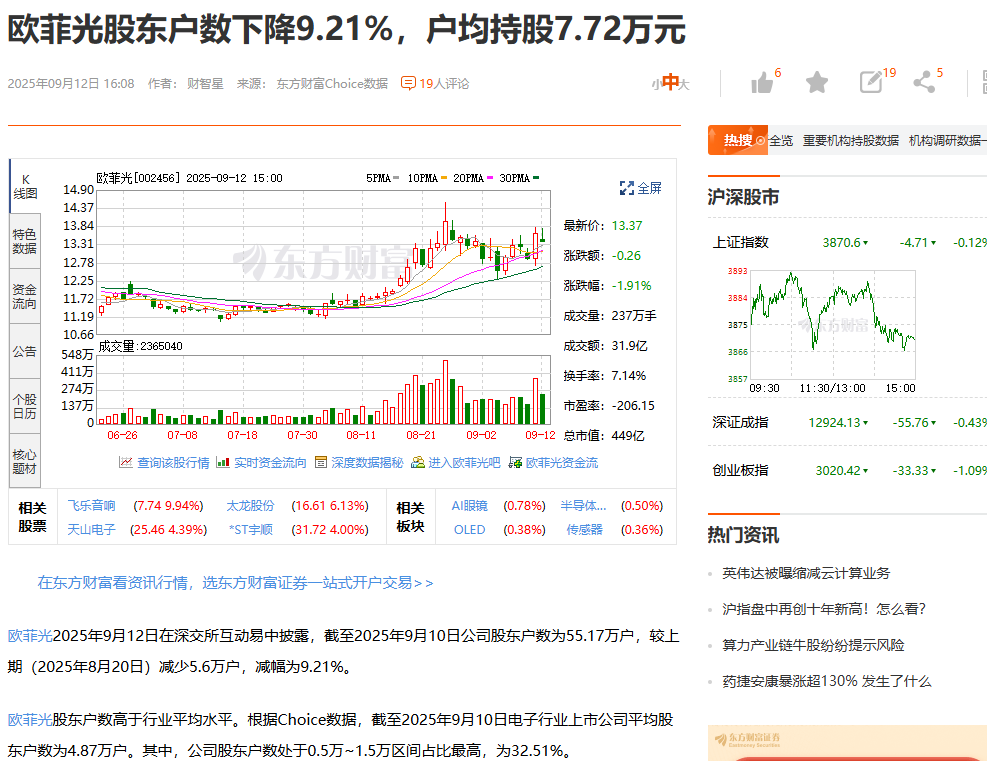Favorite the article with star icon
The image size is (987, 761).
coord(816,82)
